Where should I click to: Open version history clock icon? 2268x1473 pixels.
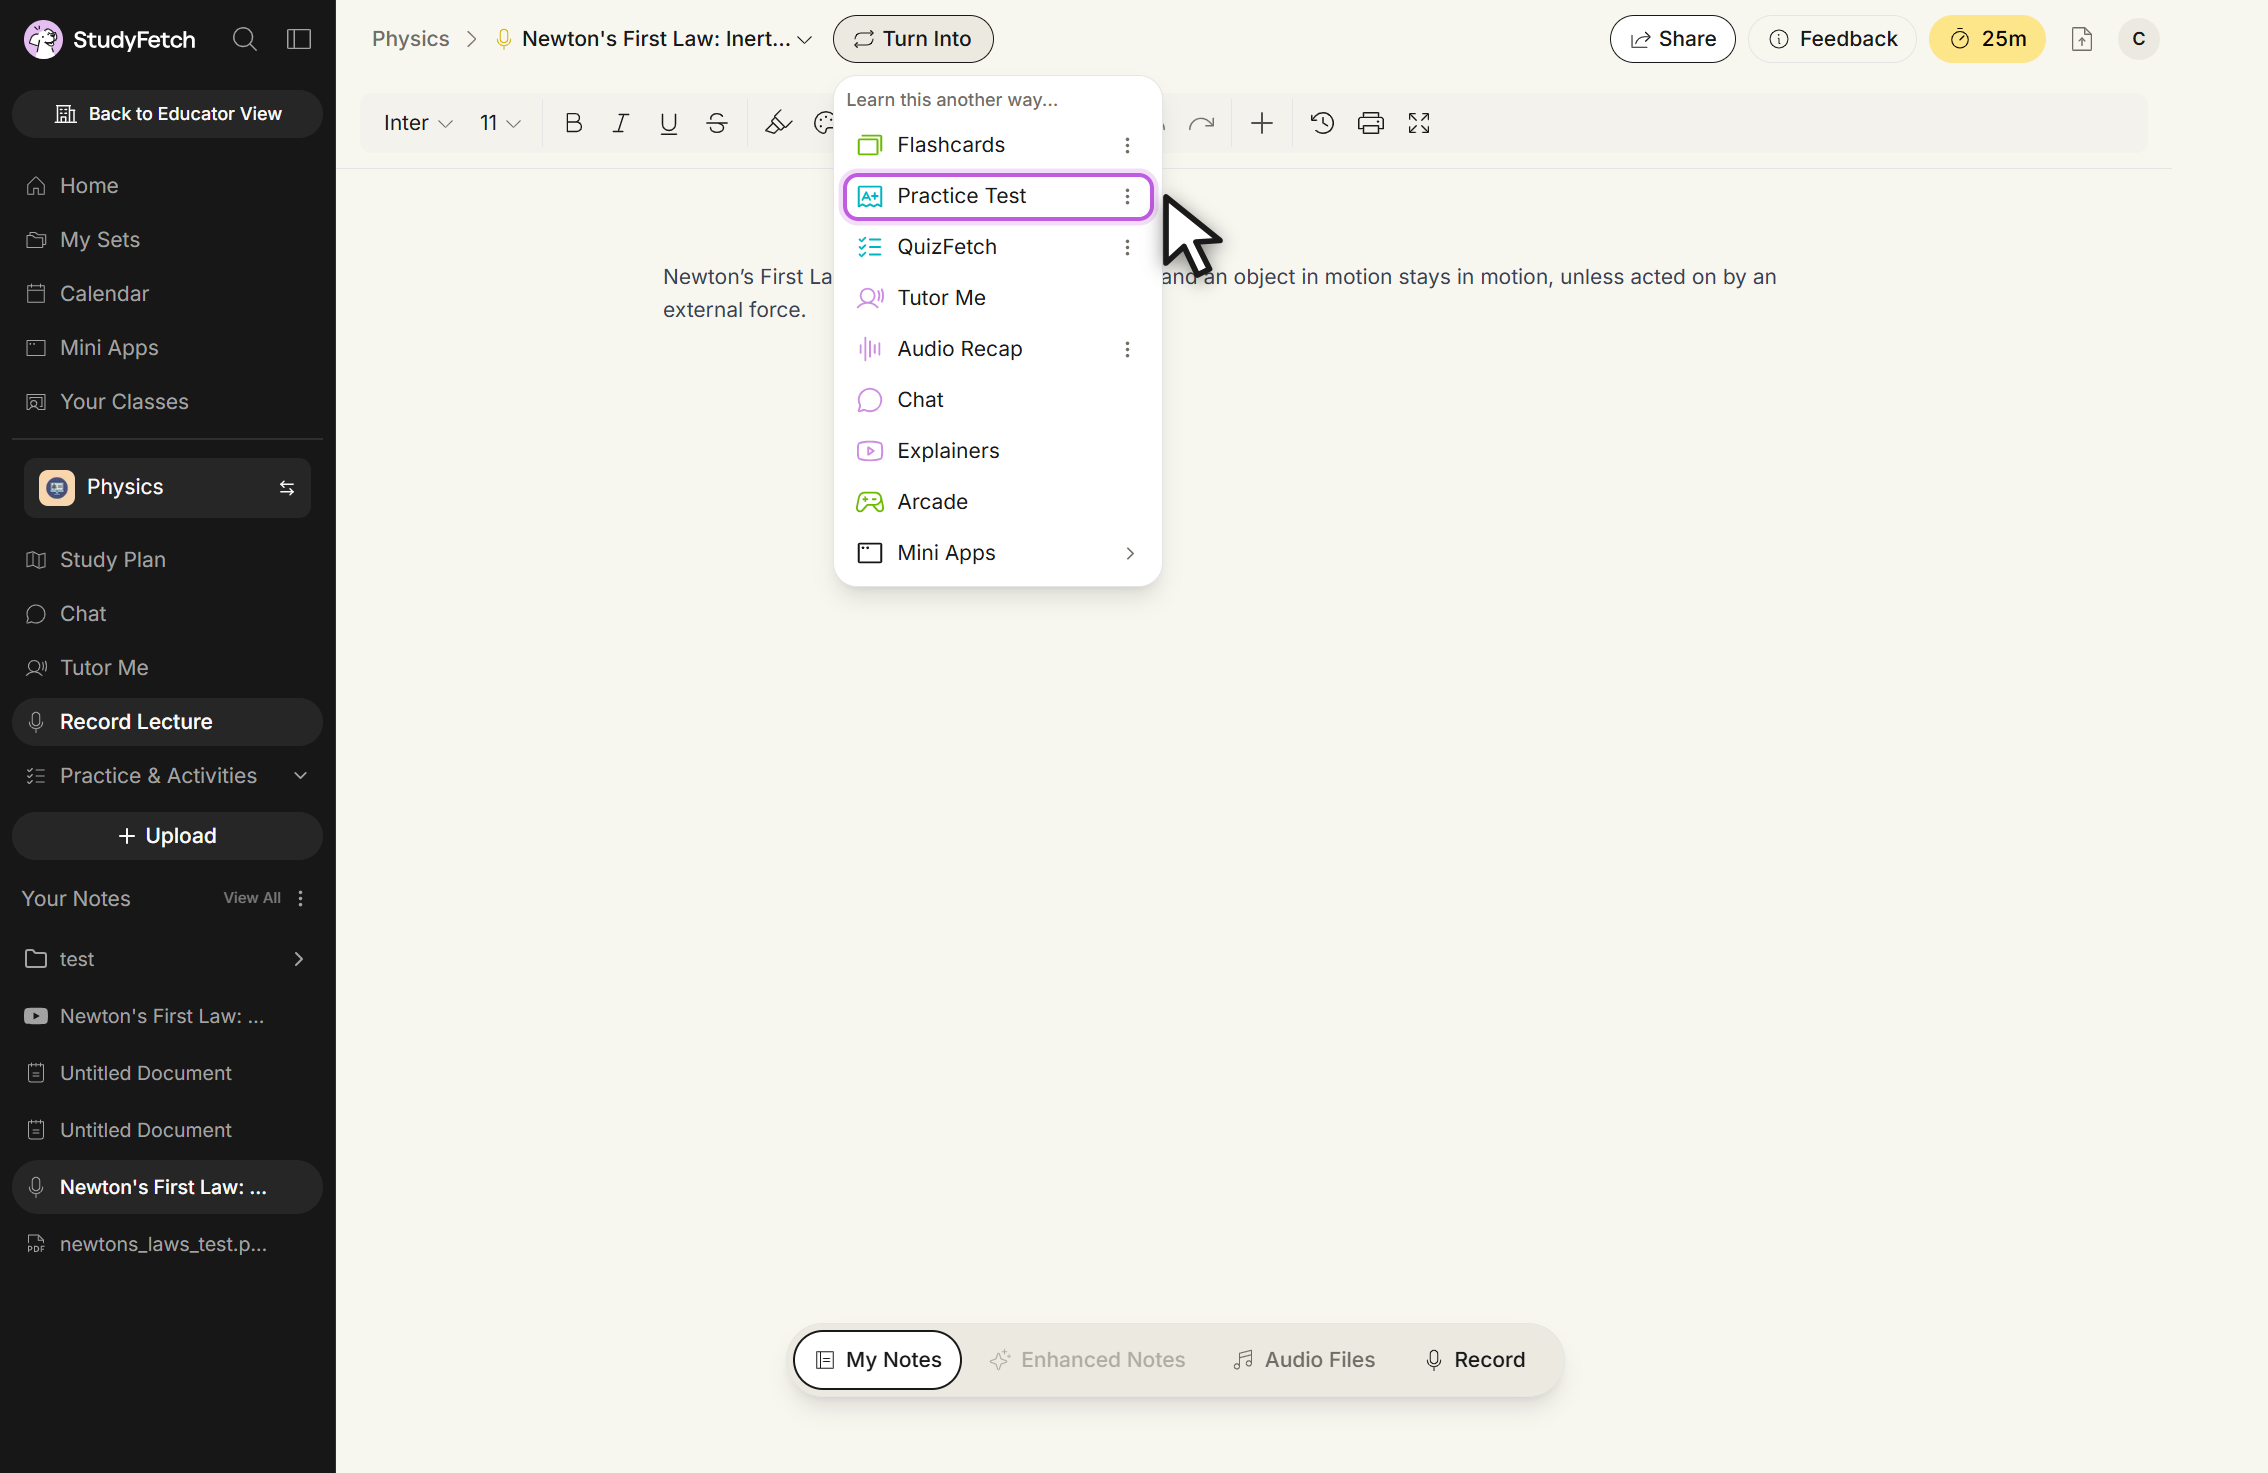1322,123
